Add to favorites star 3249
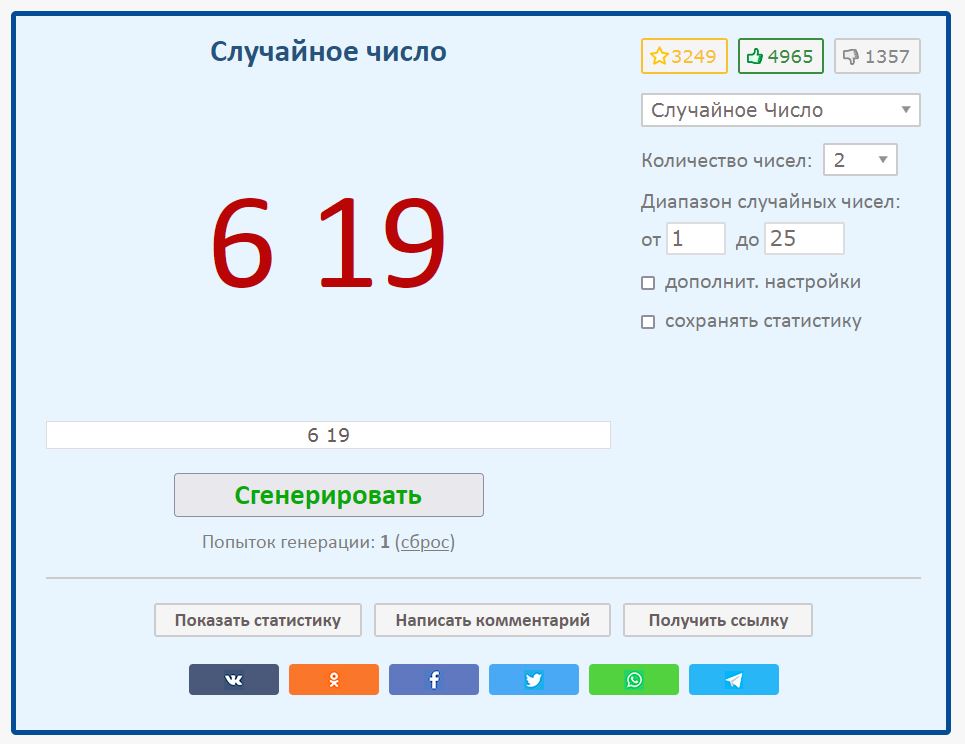The image size is (965, 744). coord(684,57)
